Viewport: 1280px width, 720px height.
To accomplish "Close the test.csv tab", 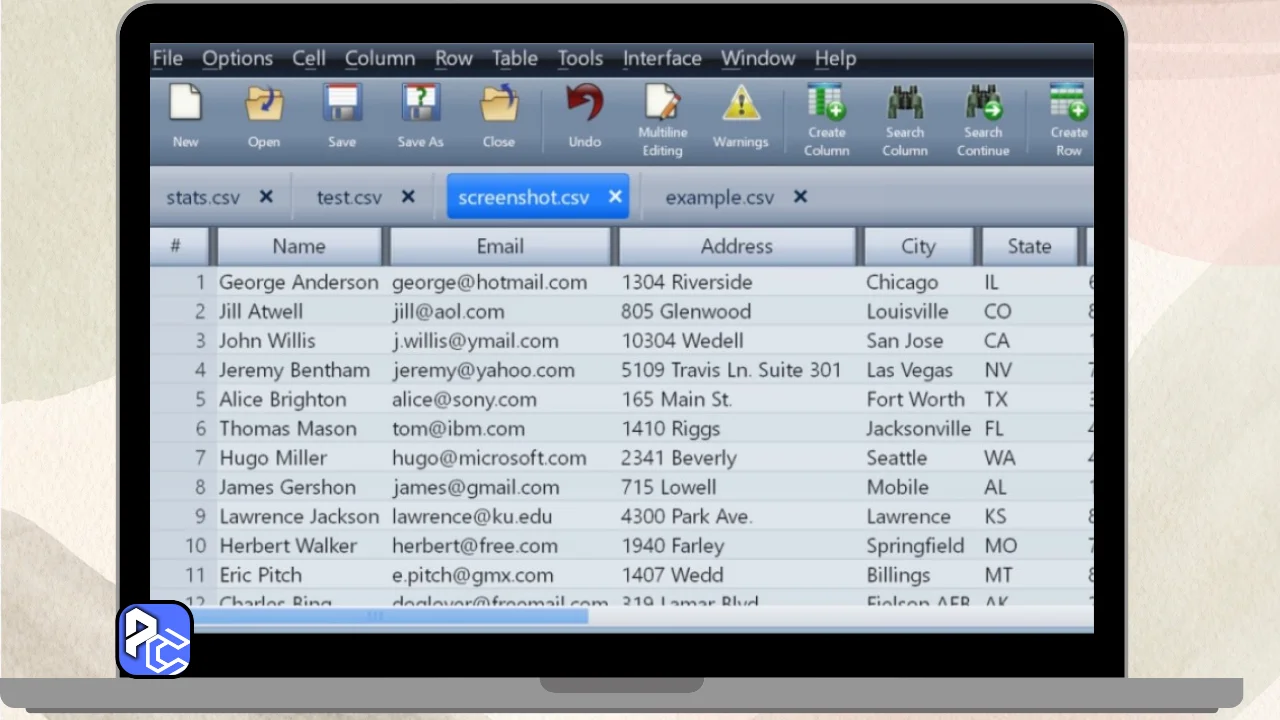I will [408, 197].
